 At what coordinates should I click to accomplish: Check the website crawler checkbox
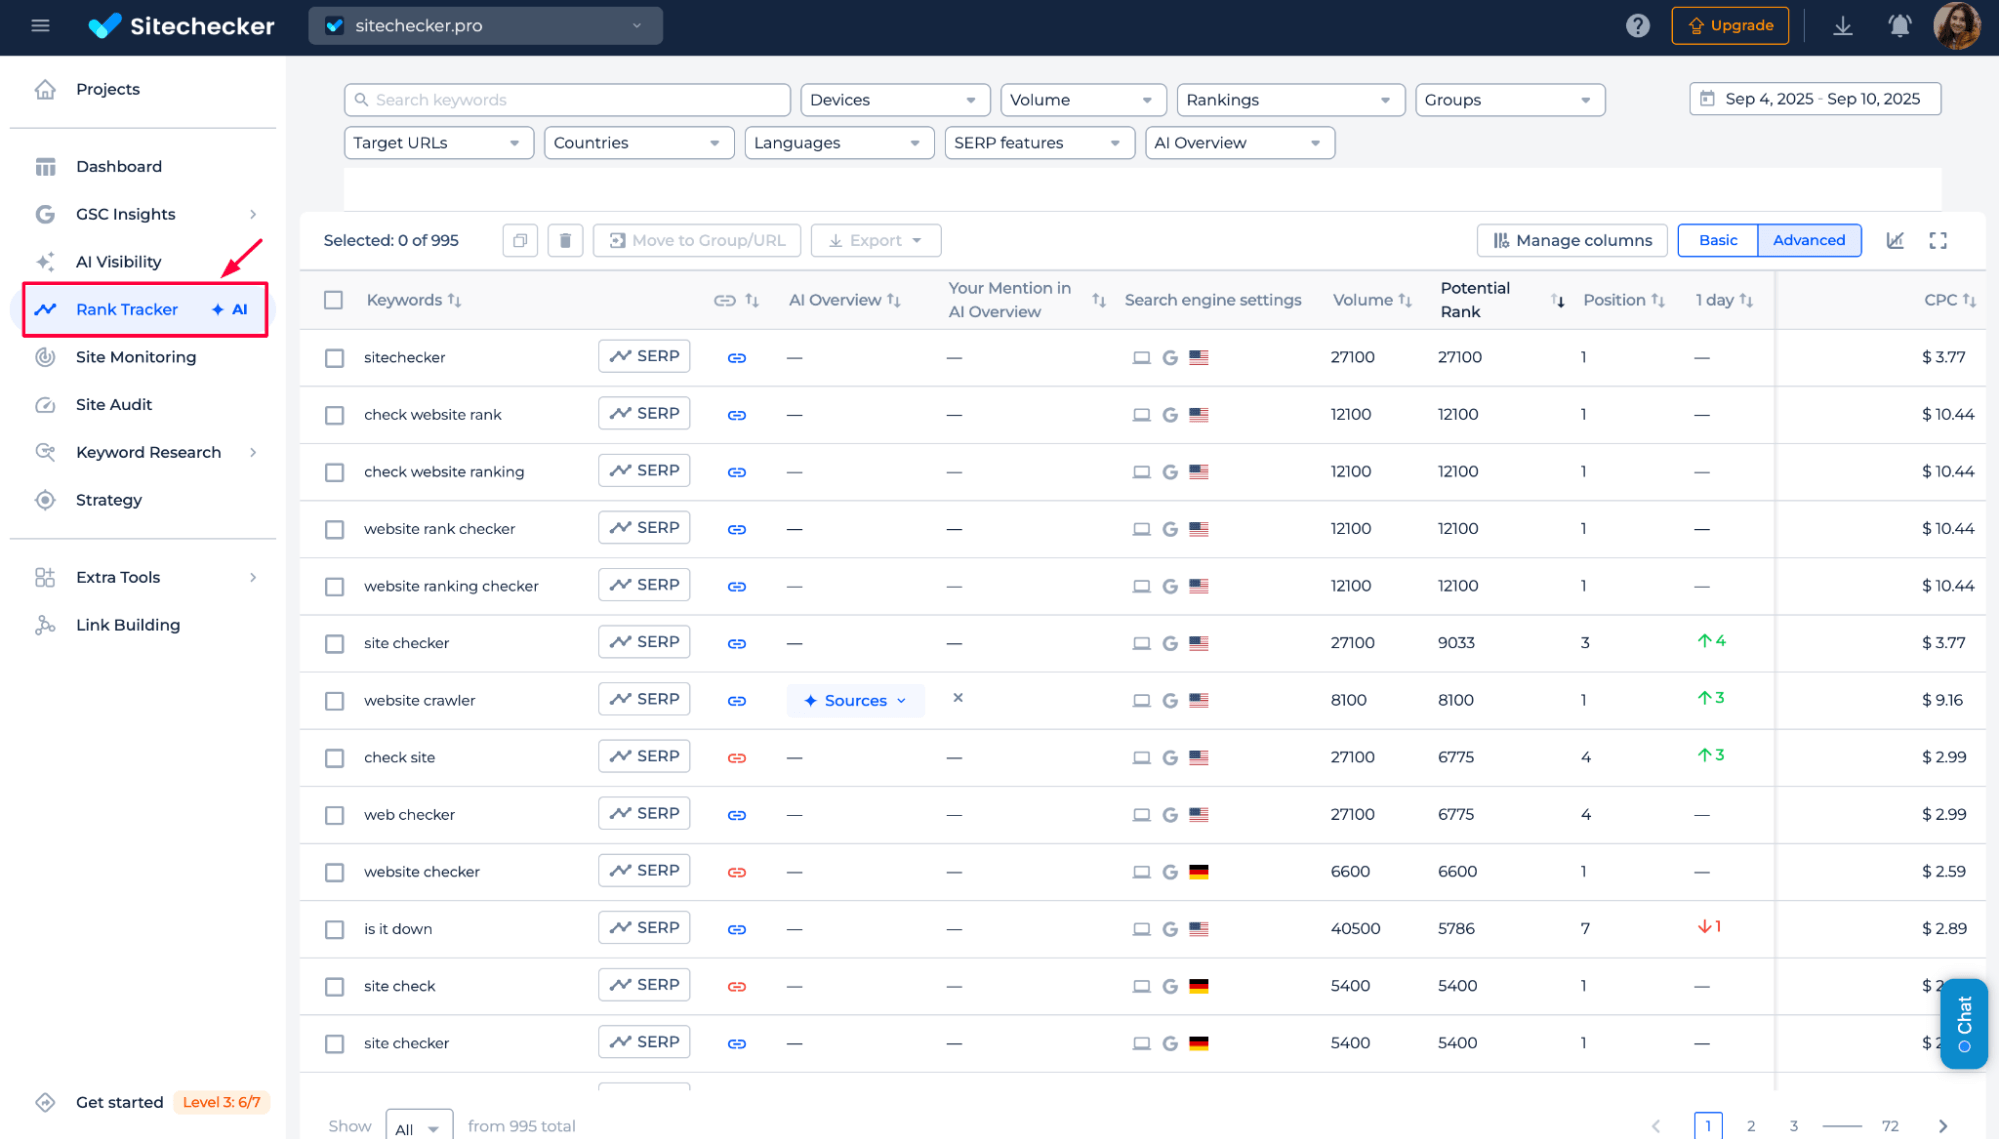coord(334,701)
